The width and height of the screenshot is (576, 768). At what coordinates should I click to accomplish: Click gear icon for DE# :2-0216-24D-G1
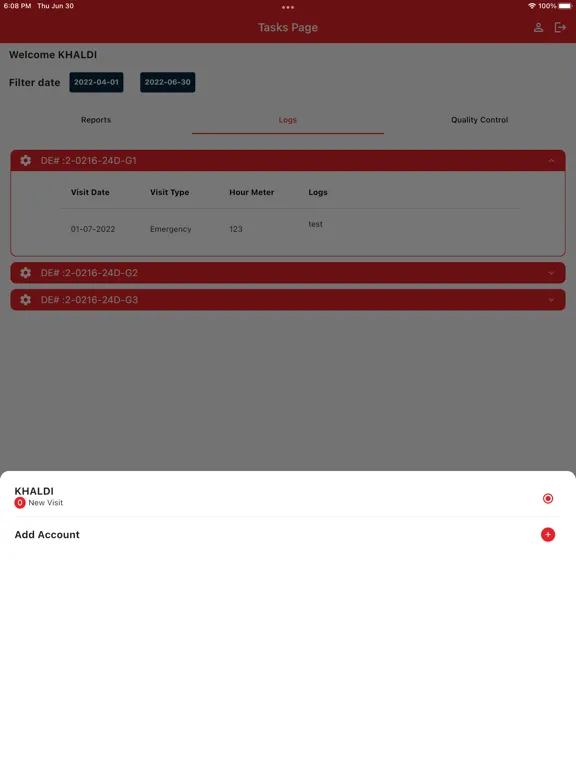tap(25, 160)
